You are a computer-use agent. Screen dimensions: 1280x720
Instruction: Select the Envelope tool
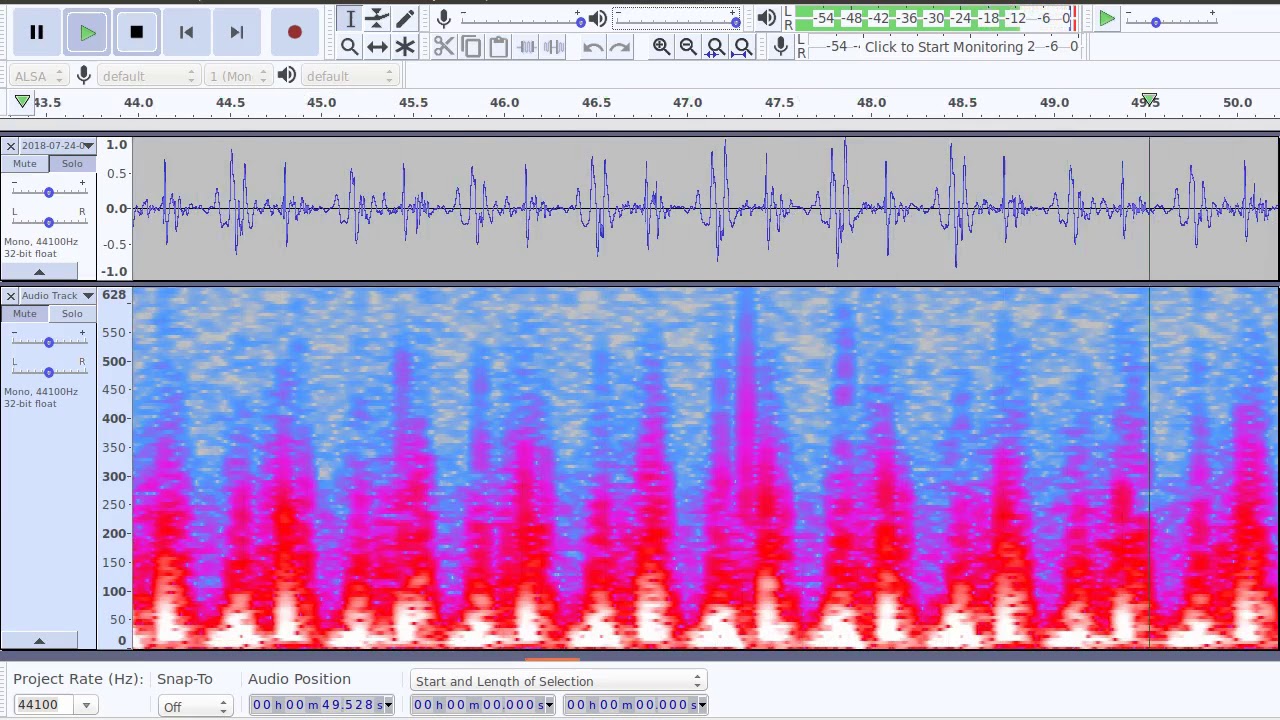[377, 18]
